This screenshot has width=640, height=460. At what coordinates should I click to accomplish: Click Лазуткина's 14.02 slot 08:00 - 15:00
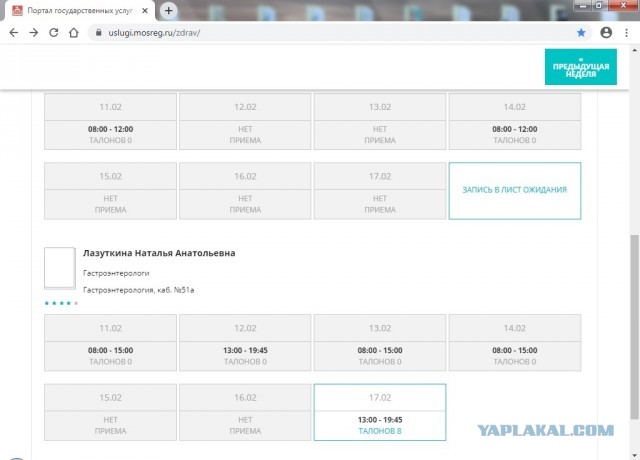(515, 343)
